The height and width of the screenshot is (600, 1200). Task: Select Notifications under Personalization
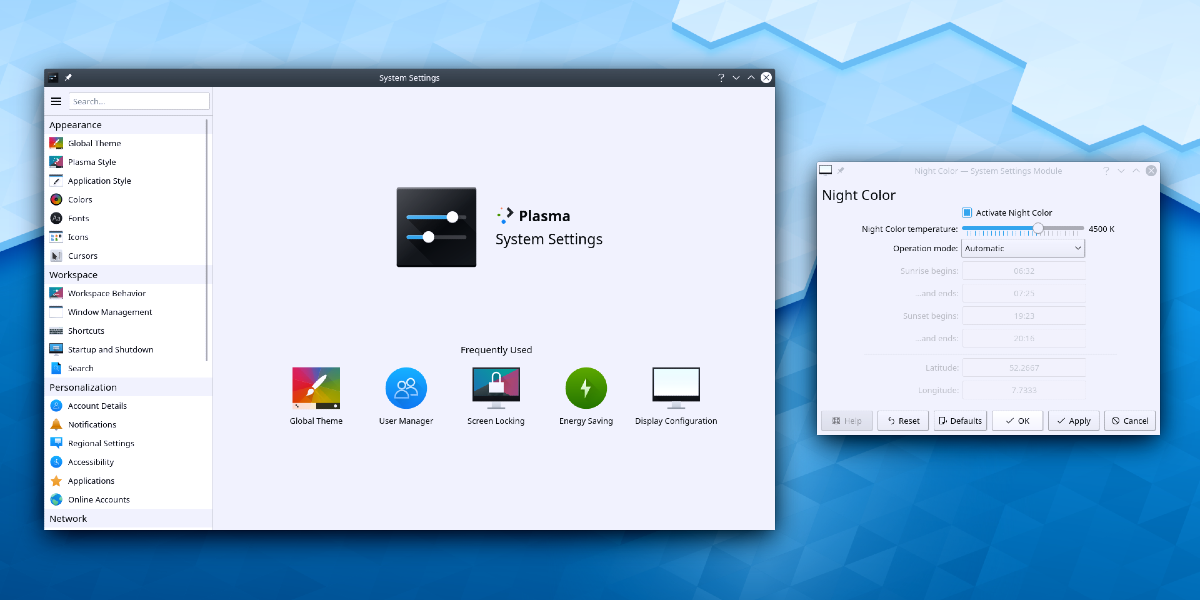92,425
